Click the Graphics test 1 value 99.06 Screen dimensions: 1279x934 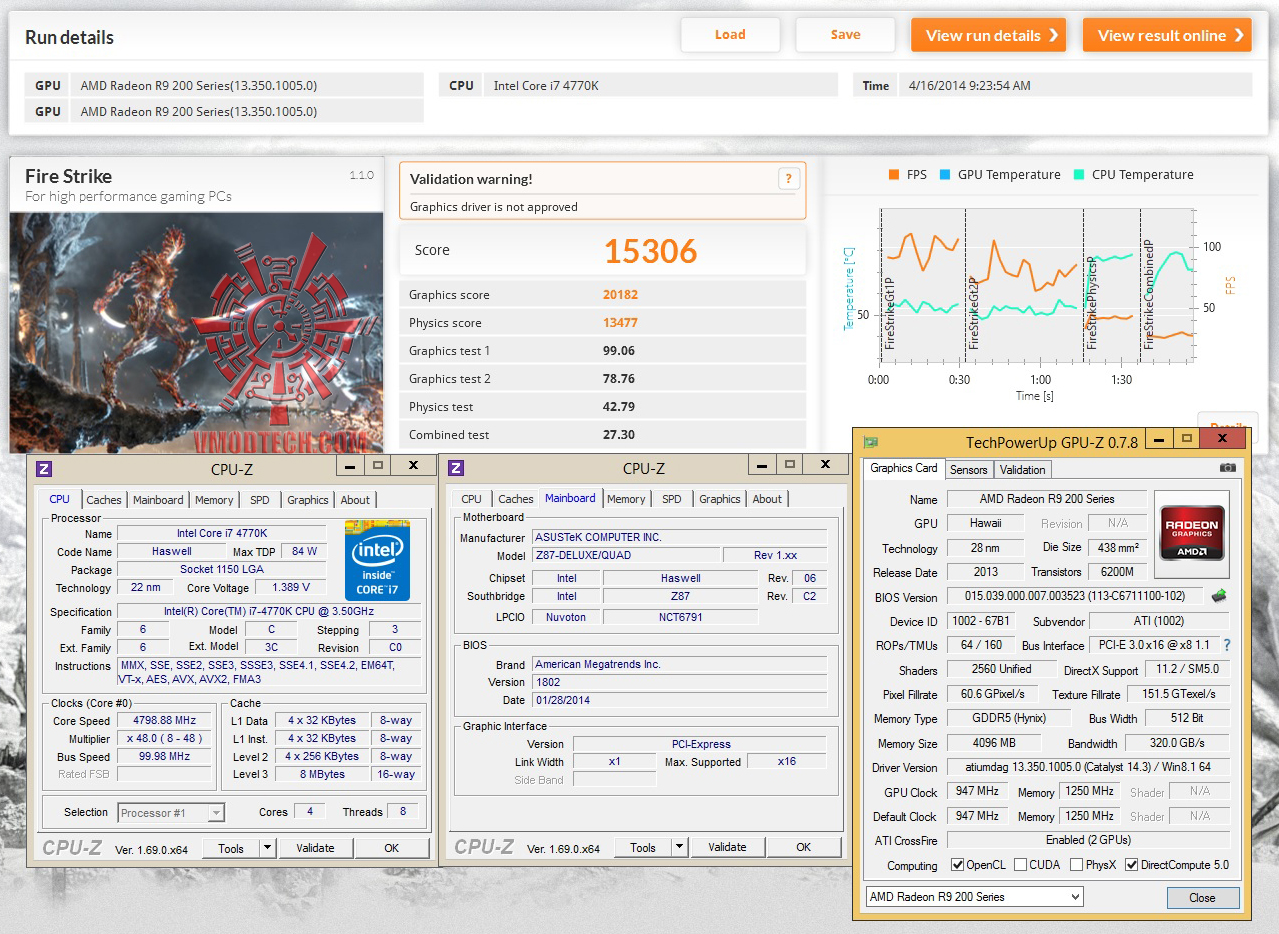(619, 351)
